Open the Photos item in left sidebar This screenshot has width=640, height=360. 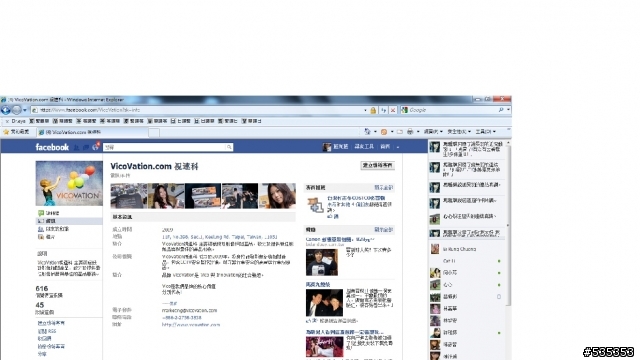(x=47, y=237)
